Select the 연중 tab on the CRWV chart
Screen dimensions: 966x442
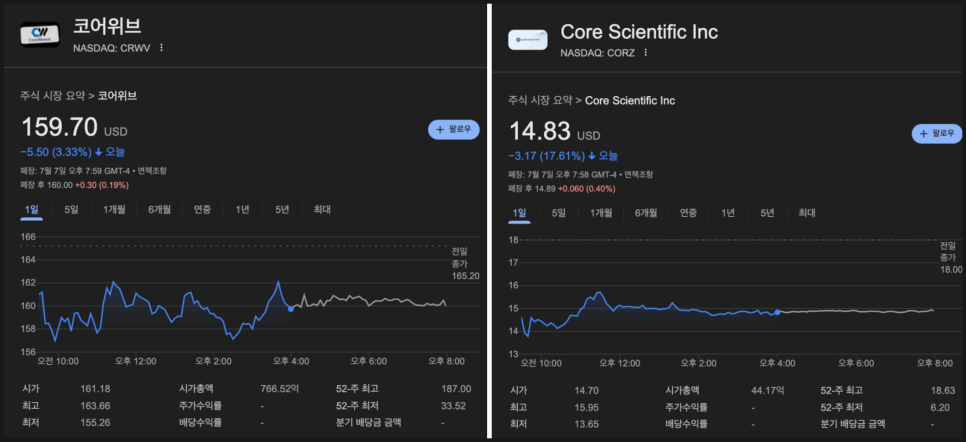tap(203, 210)
